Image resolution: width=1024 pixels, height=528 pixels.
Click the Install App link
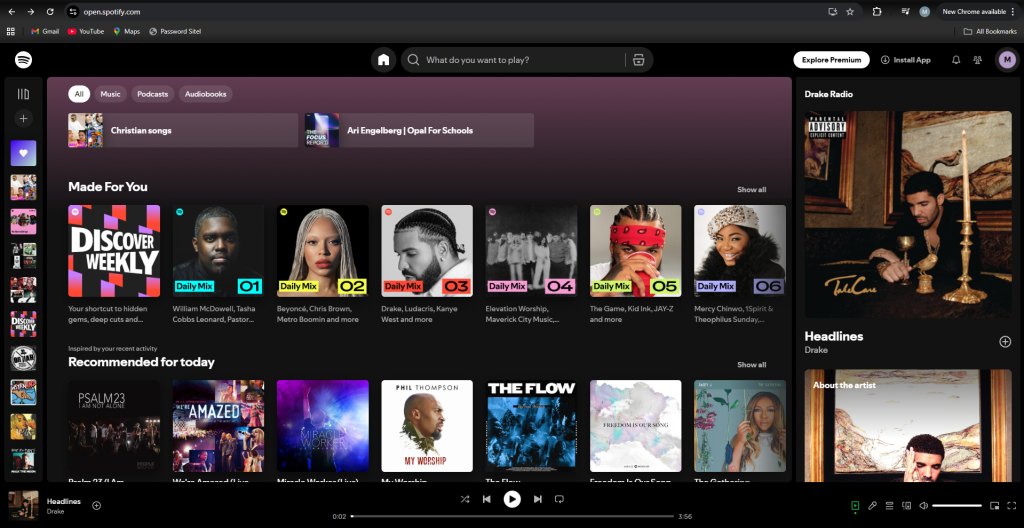coord(906,60)
